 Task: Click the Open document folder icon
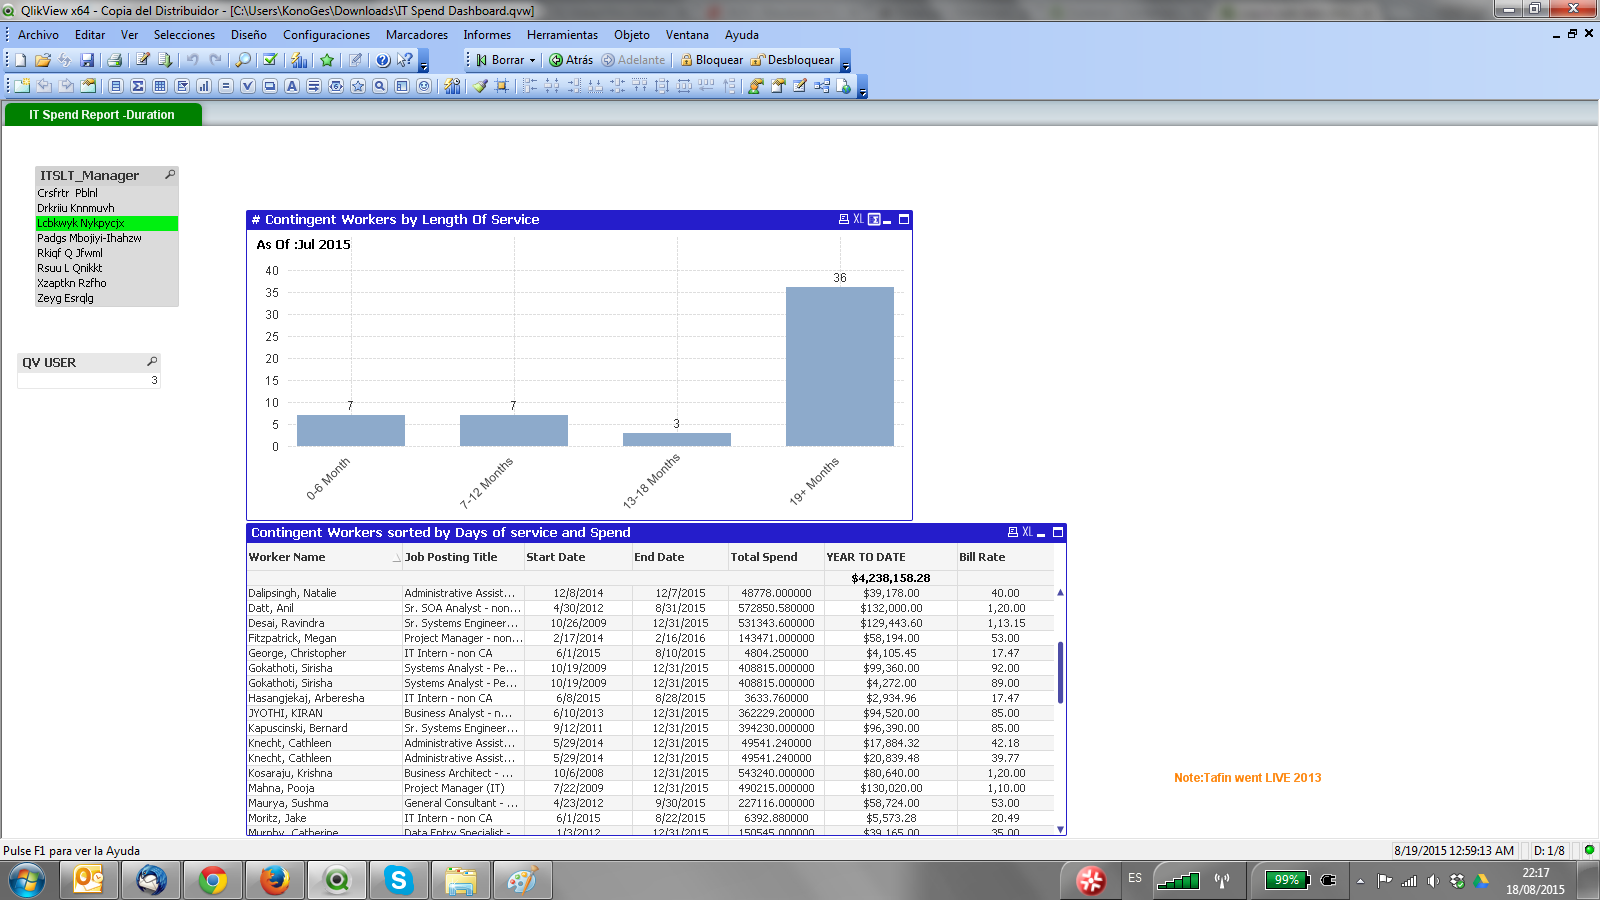pos(43,60)
